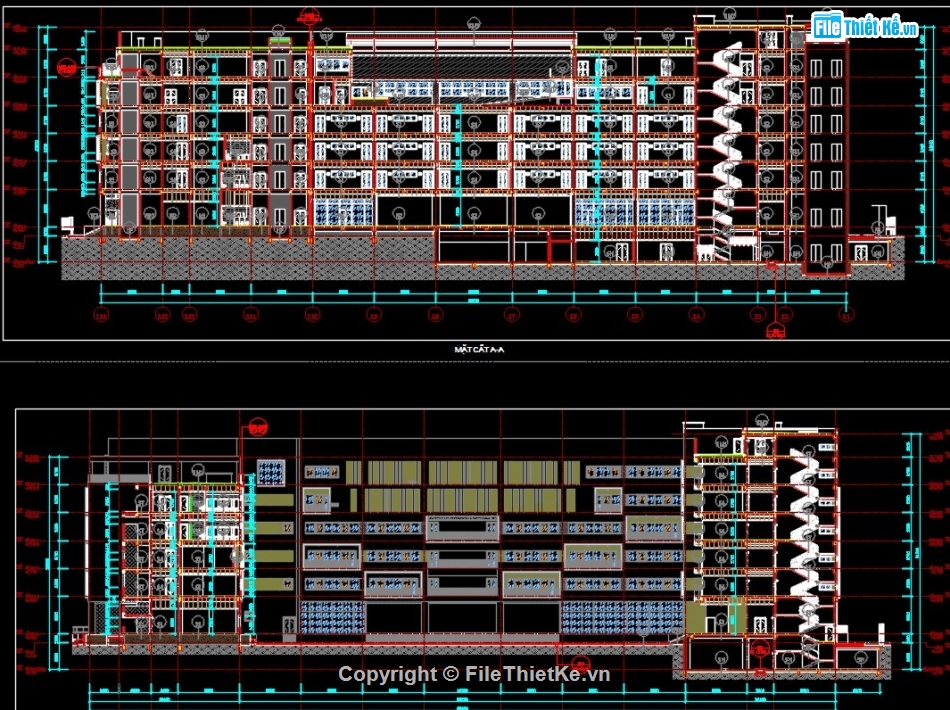Image resolution: width=950 pixels, height=710 pixels.
Task: Select the red section cut marker above top drawing
Action: coord(310,17)
